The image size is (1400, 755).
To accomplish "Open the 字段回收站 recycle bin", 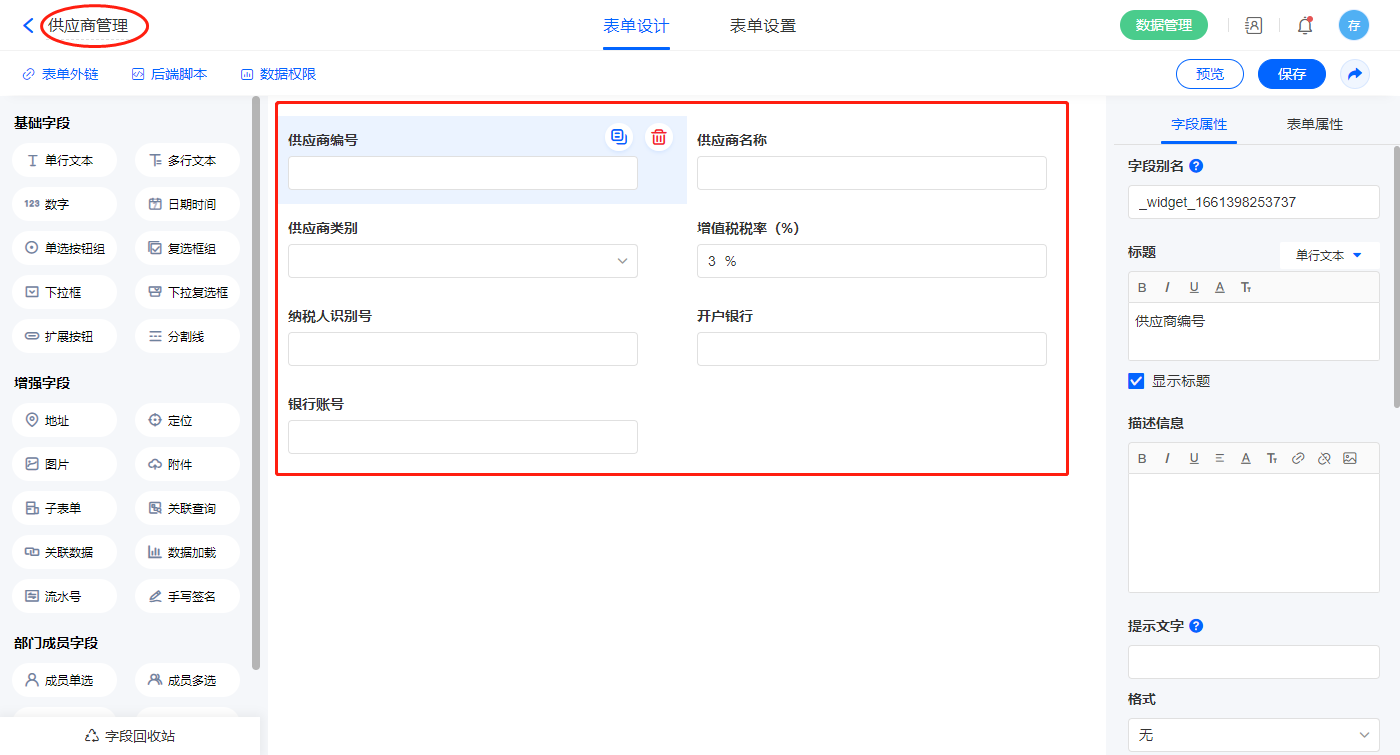I will [130, 736].
